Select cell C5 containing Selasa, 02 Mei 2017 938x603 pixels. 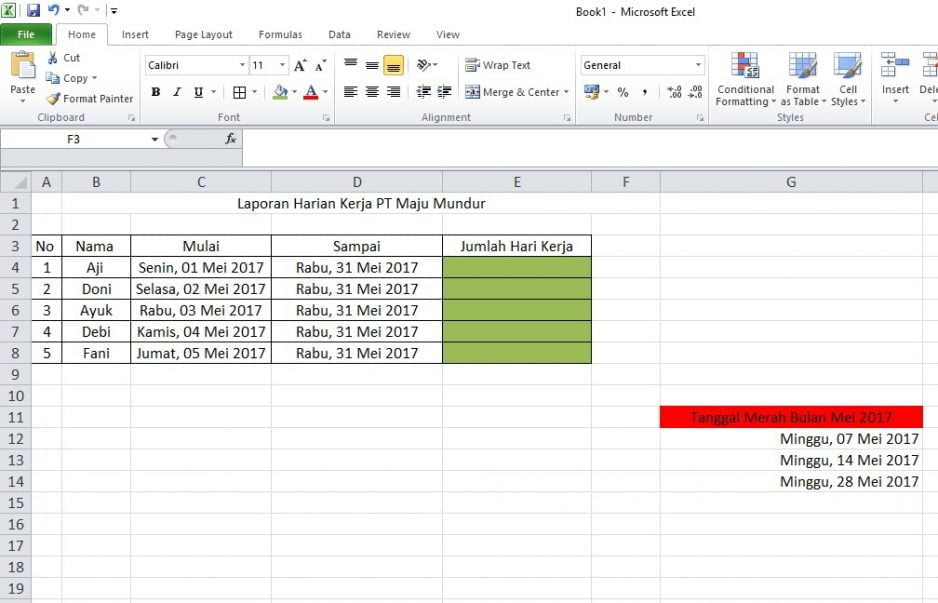(200, 289)
